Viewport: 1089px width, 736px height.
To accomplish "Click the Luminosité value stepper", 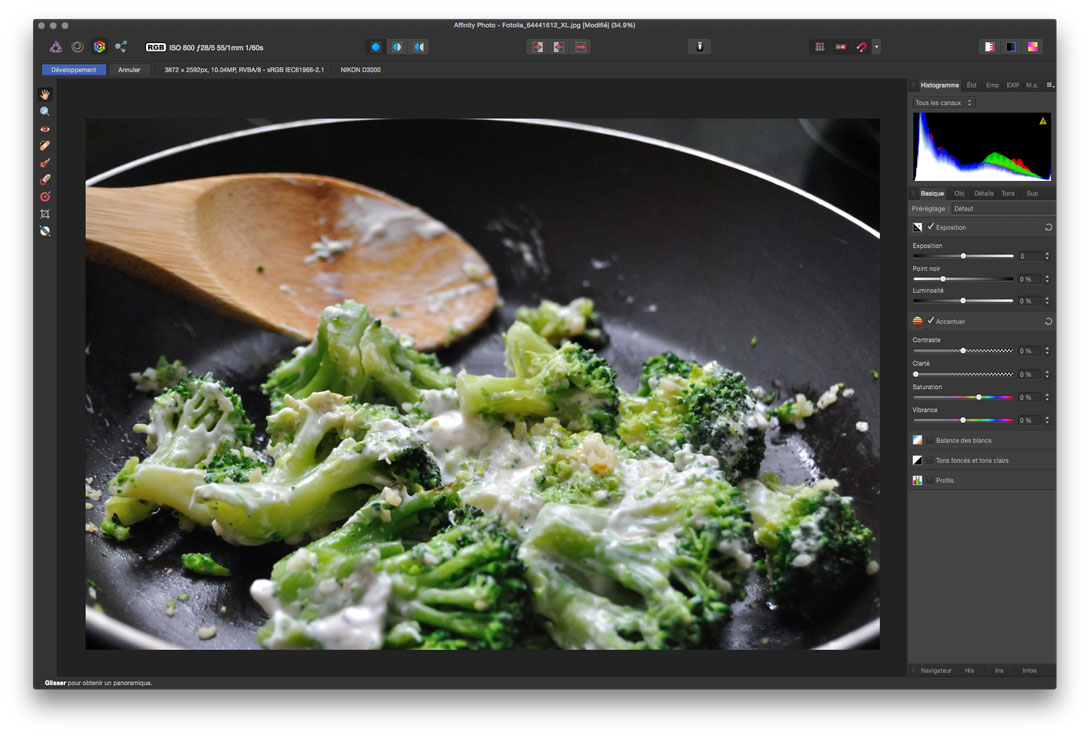I will click(1047, 301).
